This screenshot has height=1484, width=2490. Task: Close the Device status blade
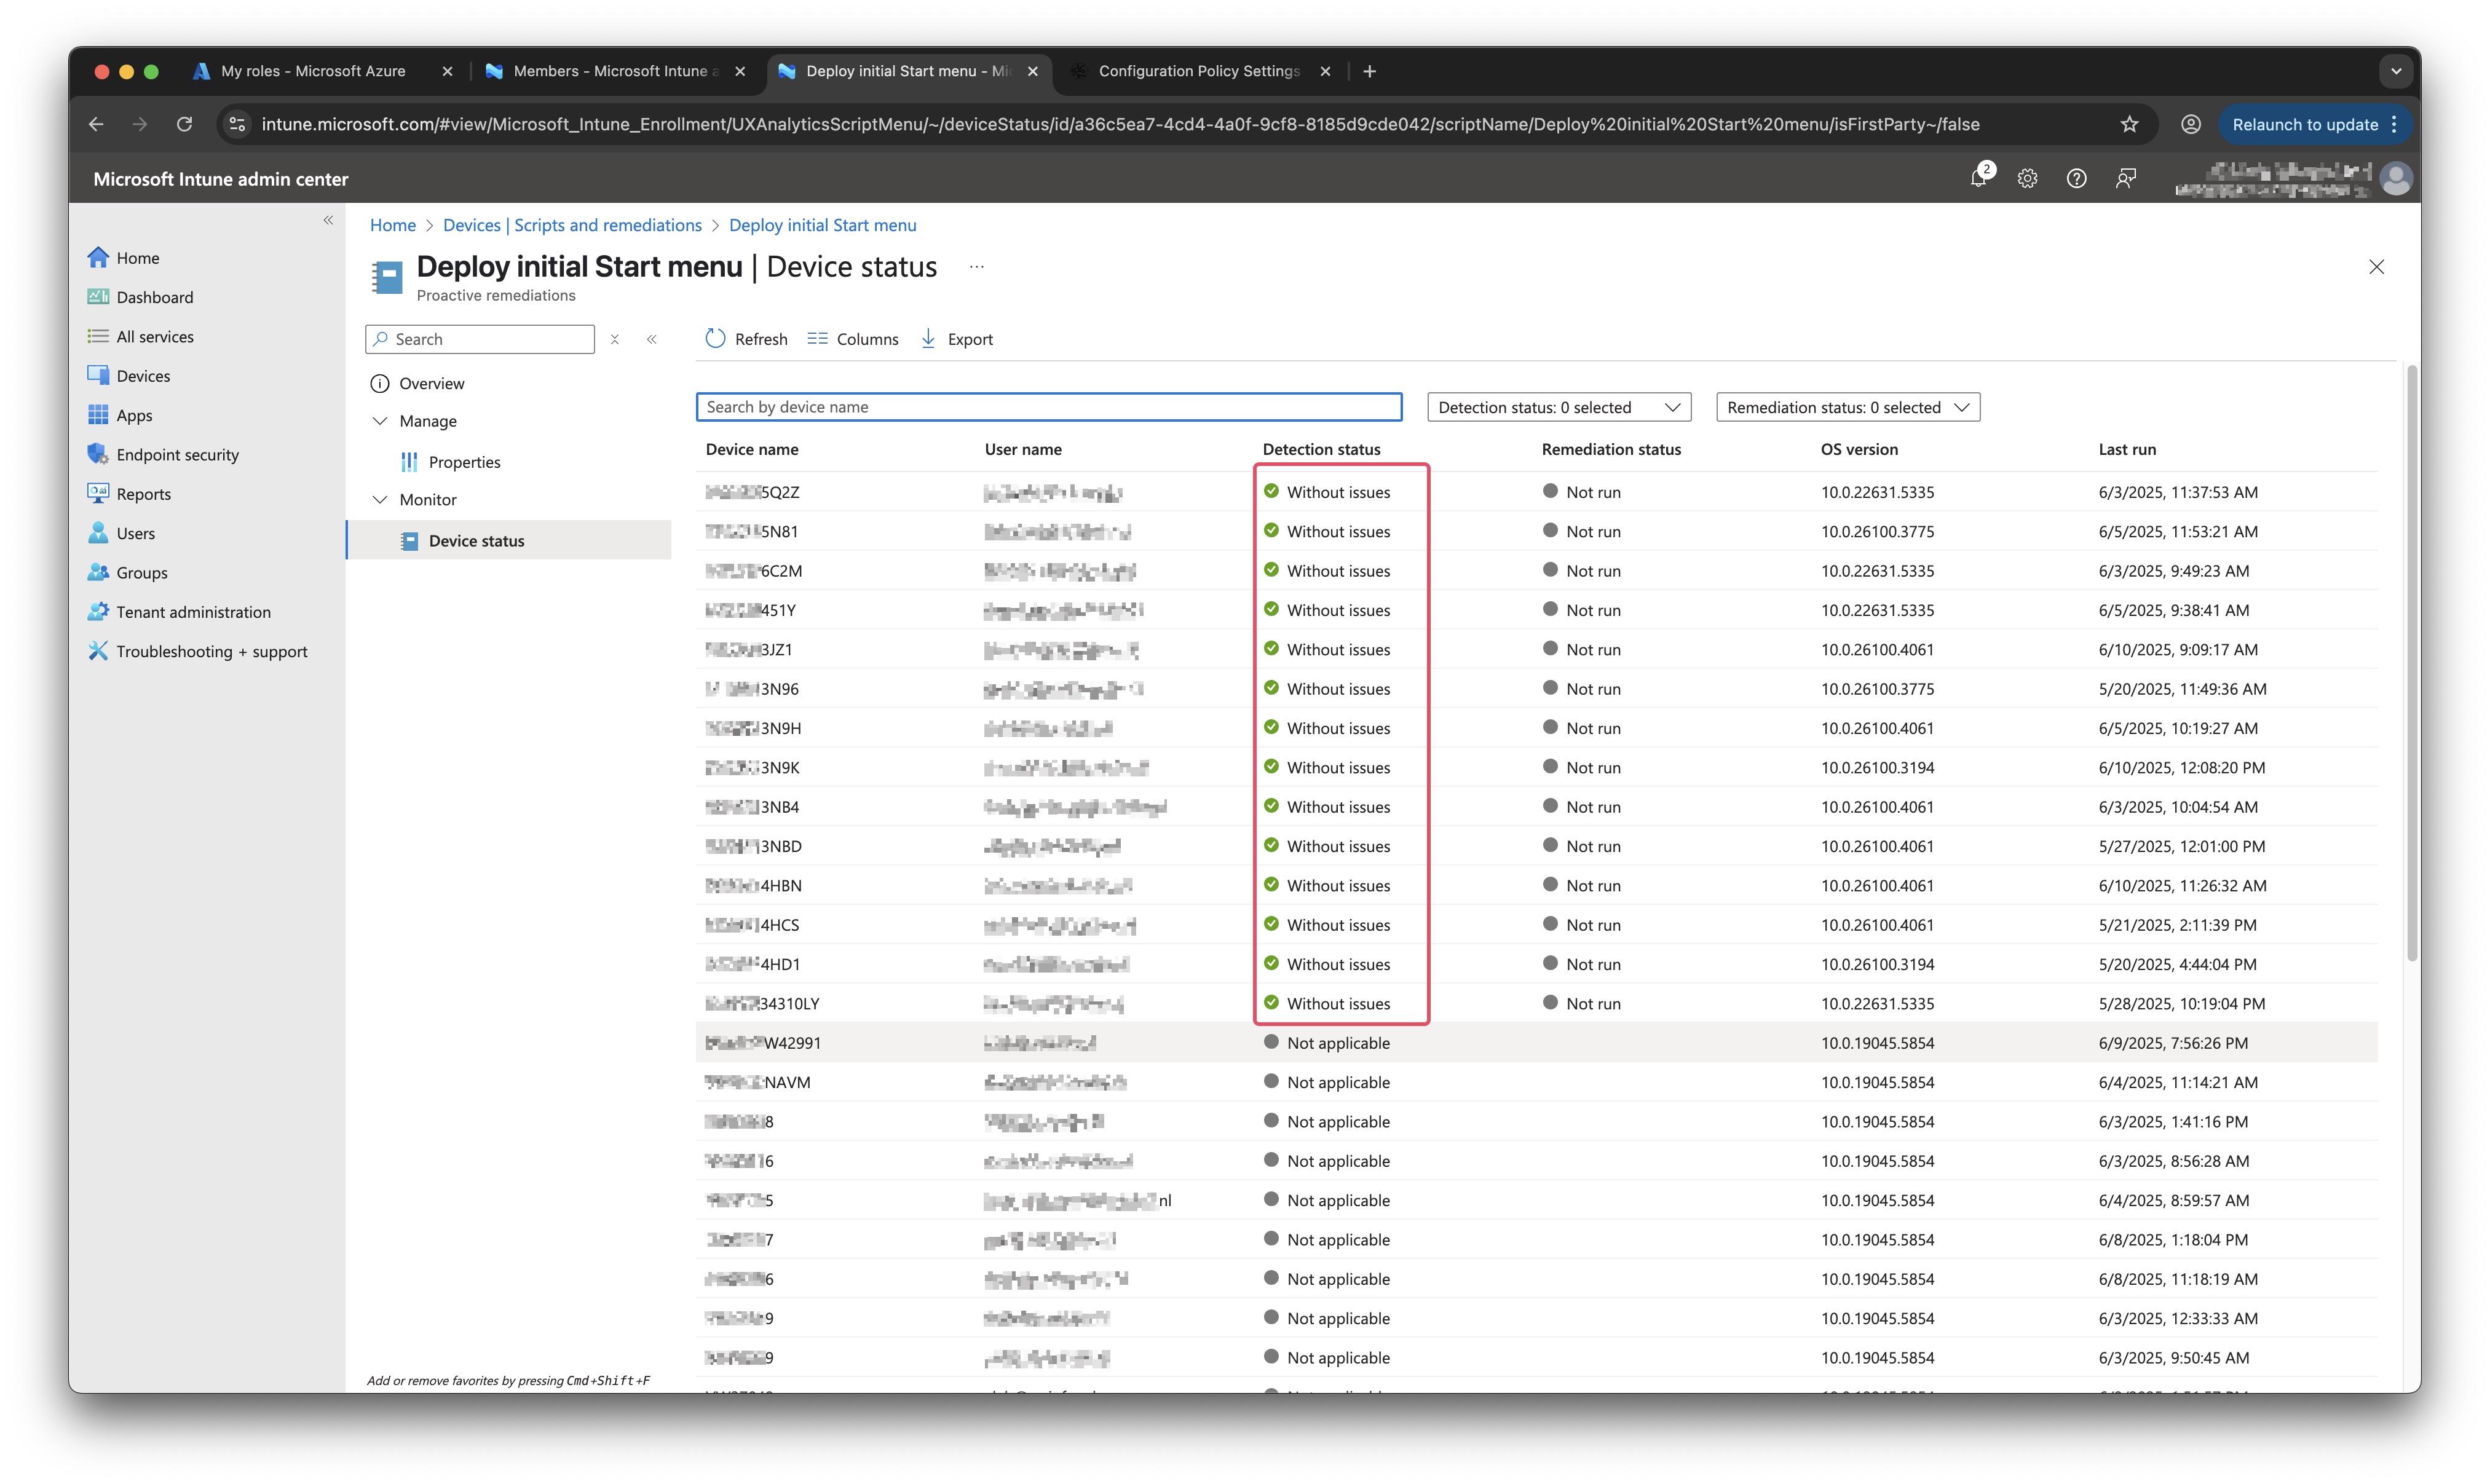point(2376,267)
